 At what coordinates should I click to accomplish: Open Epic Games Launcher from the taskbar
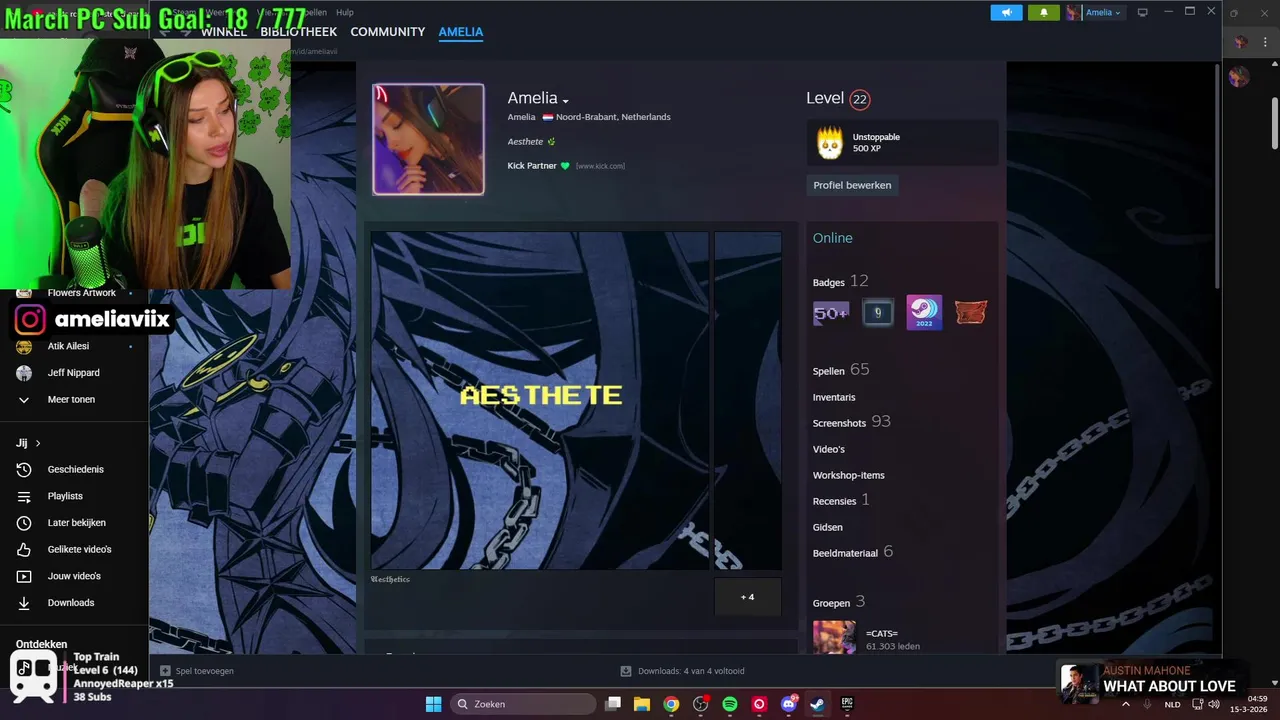[847, 704]
